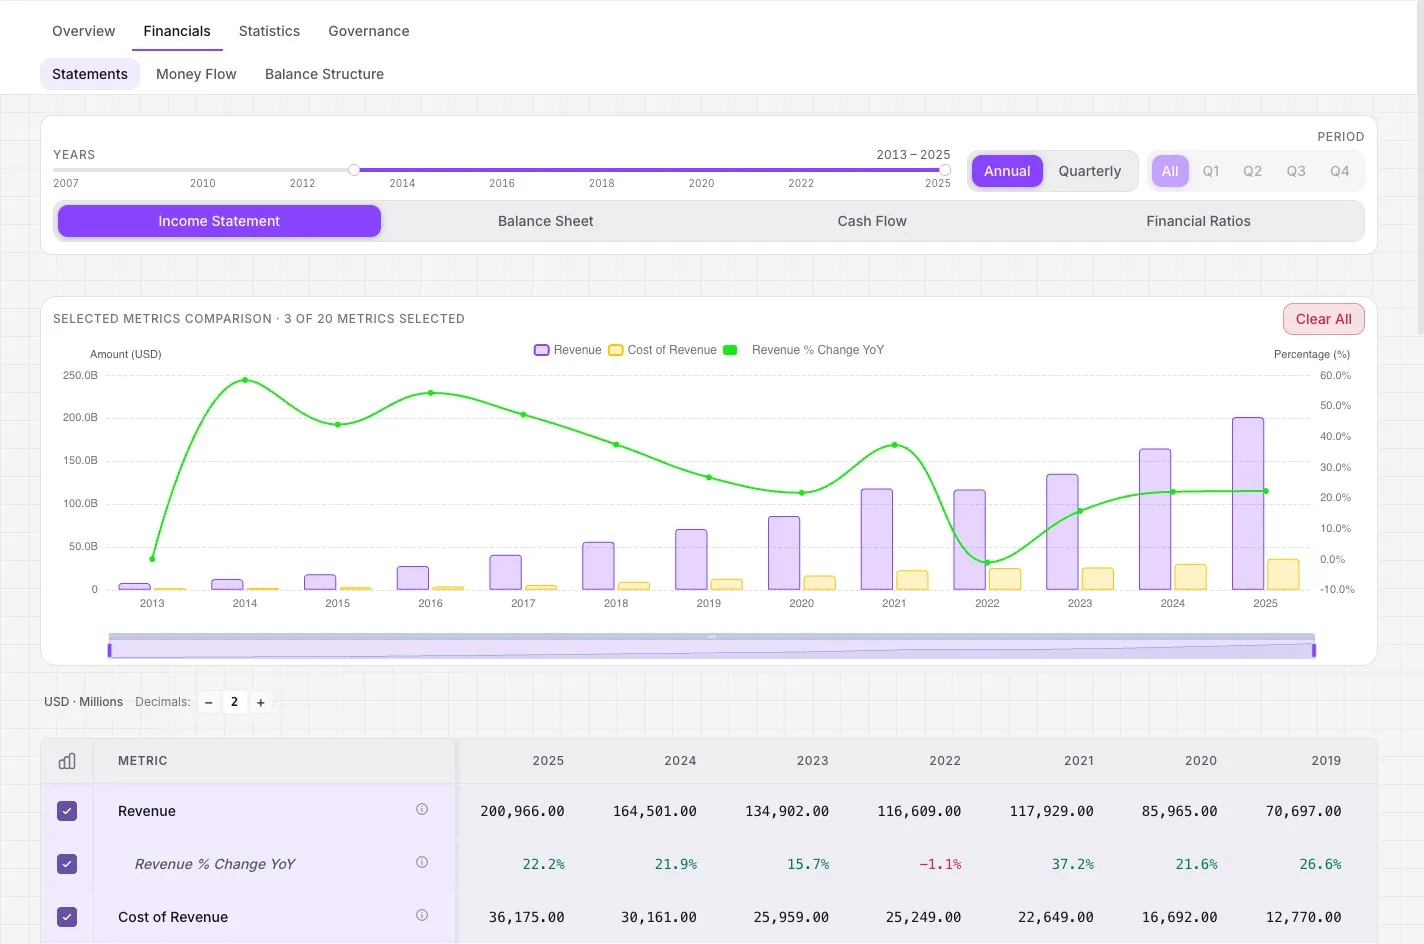Open the Balance Sheet statement tab

click(546, 221)
